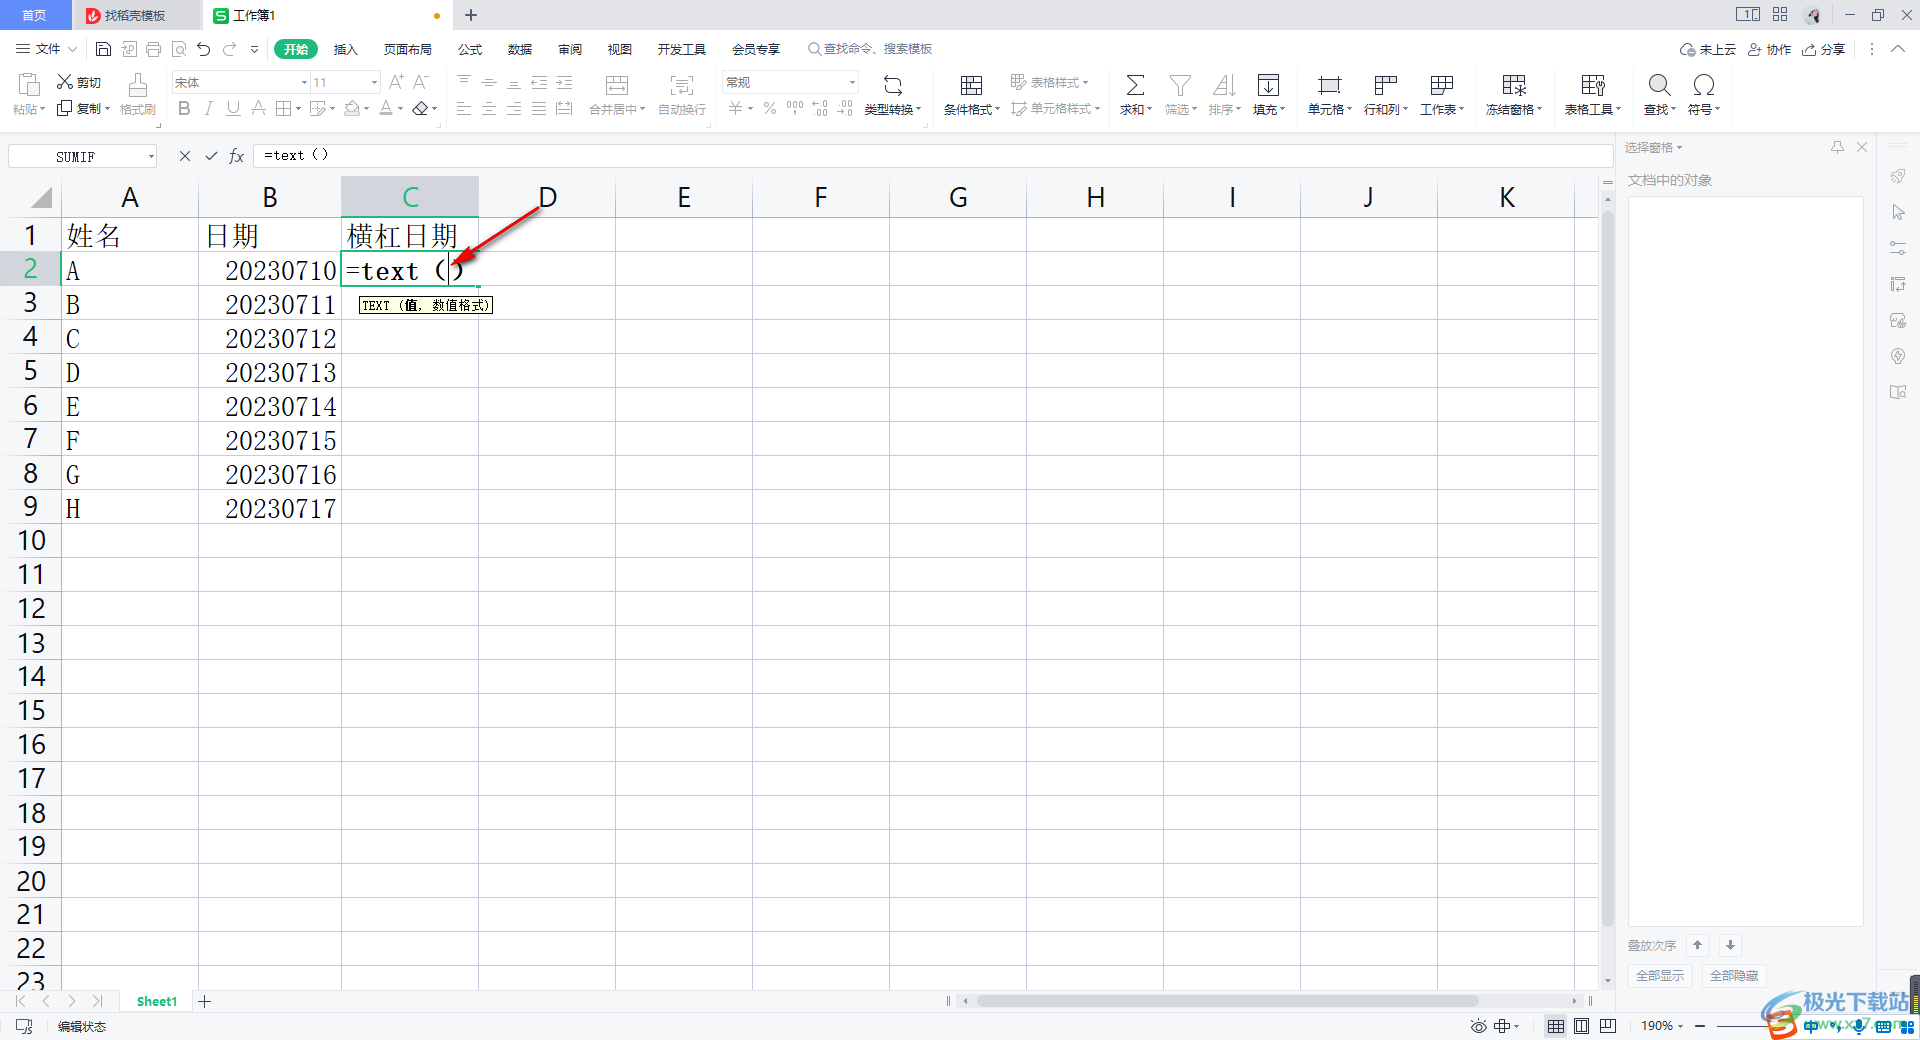This screenshot has height=1040, width=1920.
Task: Click the Table Tools (表格工具) icon
Action: coord(1593,85)
